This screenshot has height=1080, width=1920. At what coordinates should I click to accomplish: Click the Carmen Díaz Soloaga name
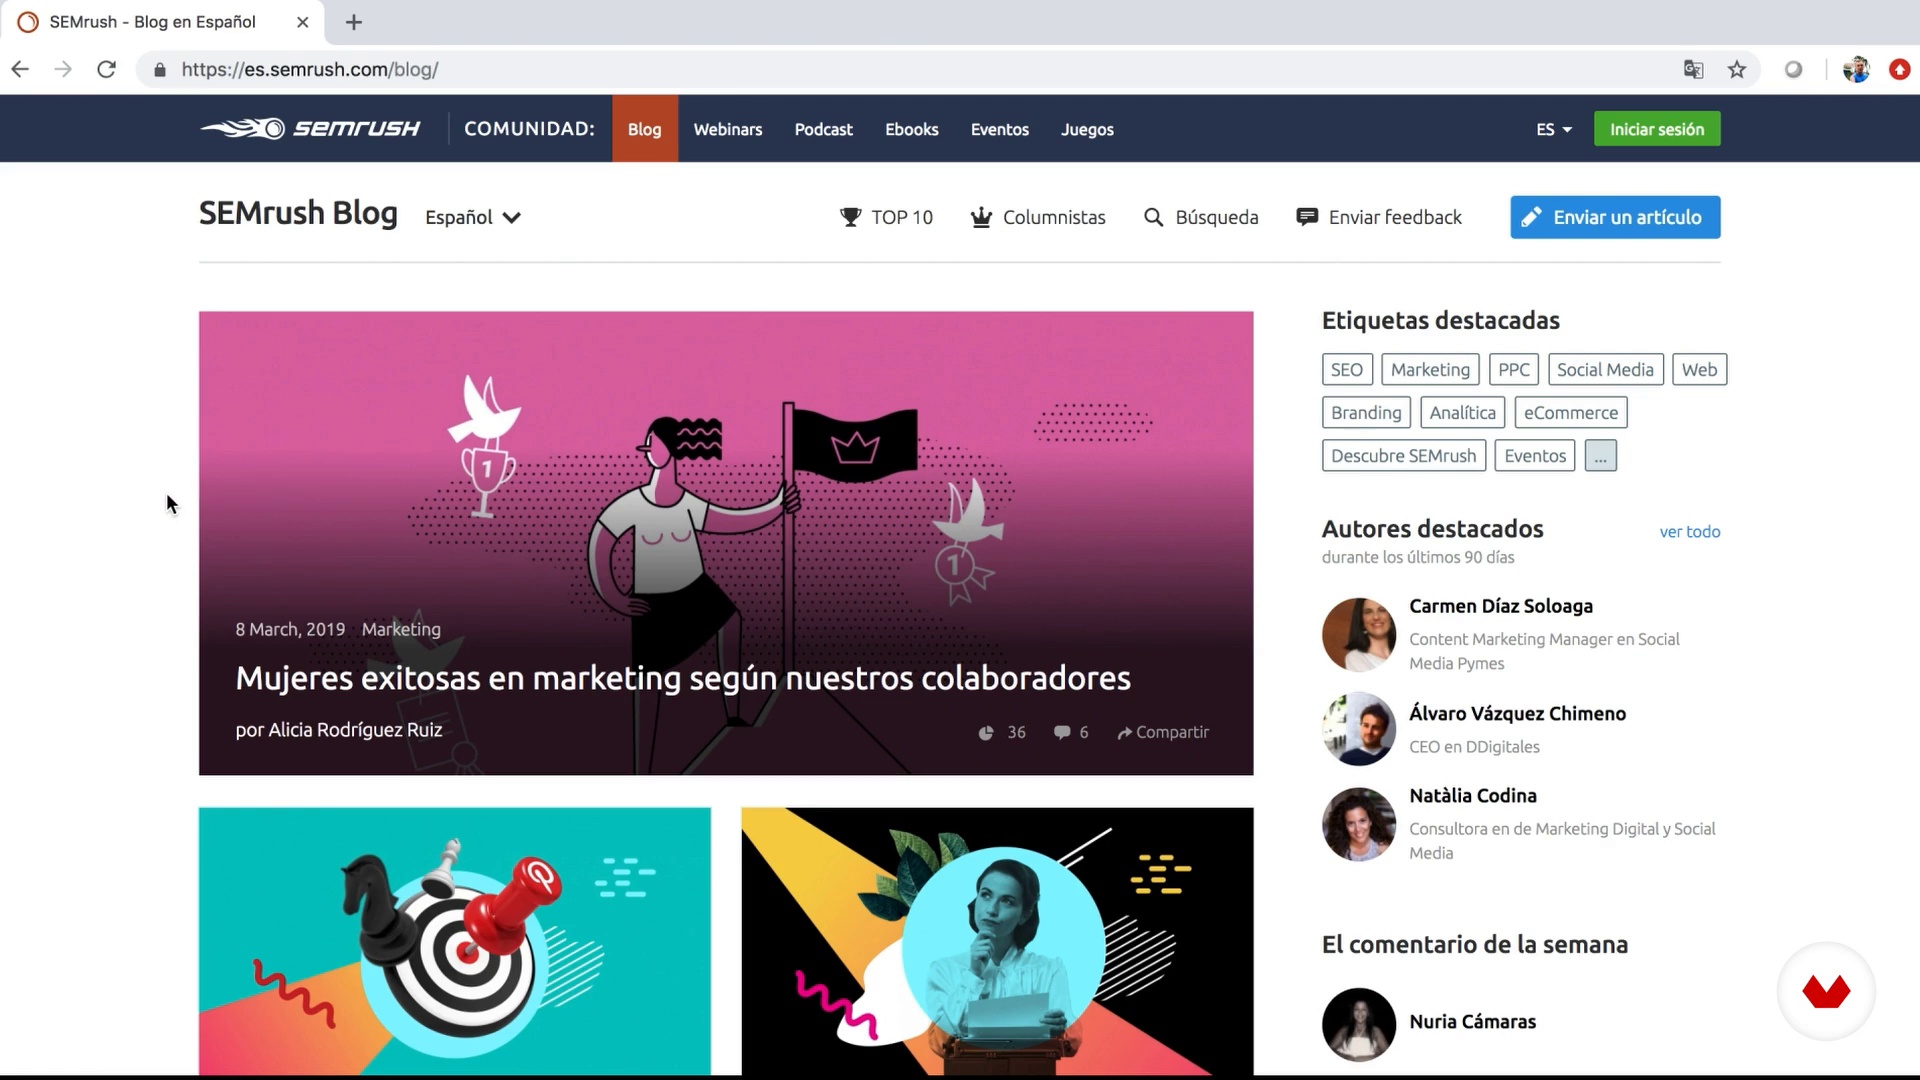tap(1500, 606)
